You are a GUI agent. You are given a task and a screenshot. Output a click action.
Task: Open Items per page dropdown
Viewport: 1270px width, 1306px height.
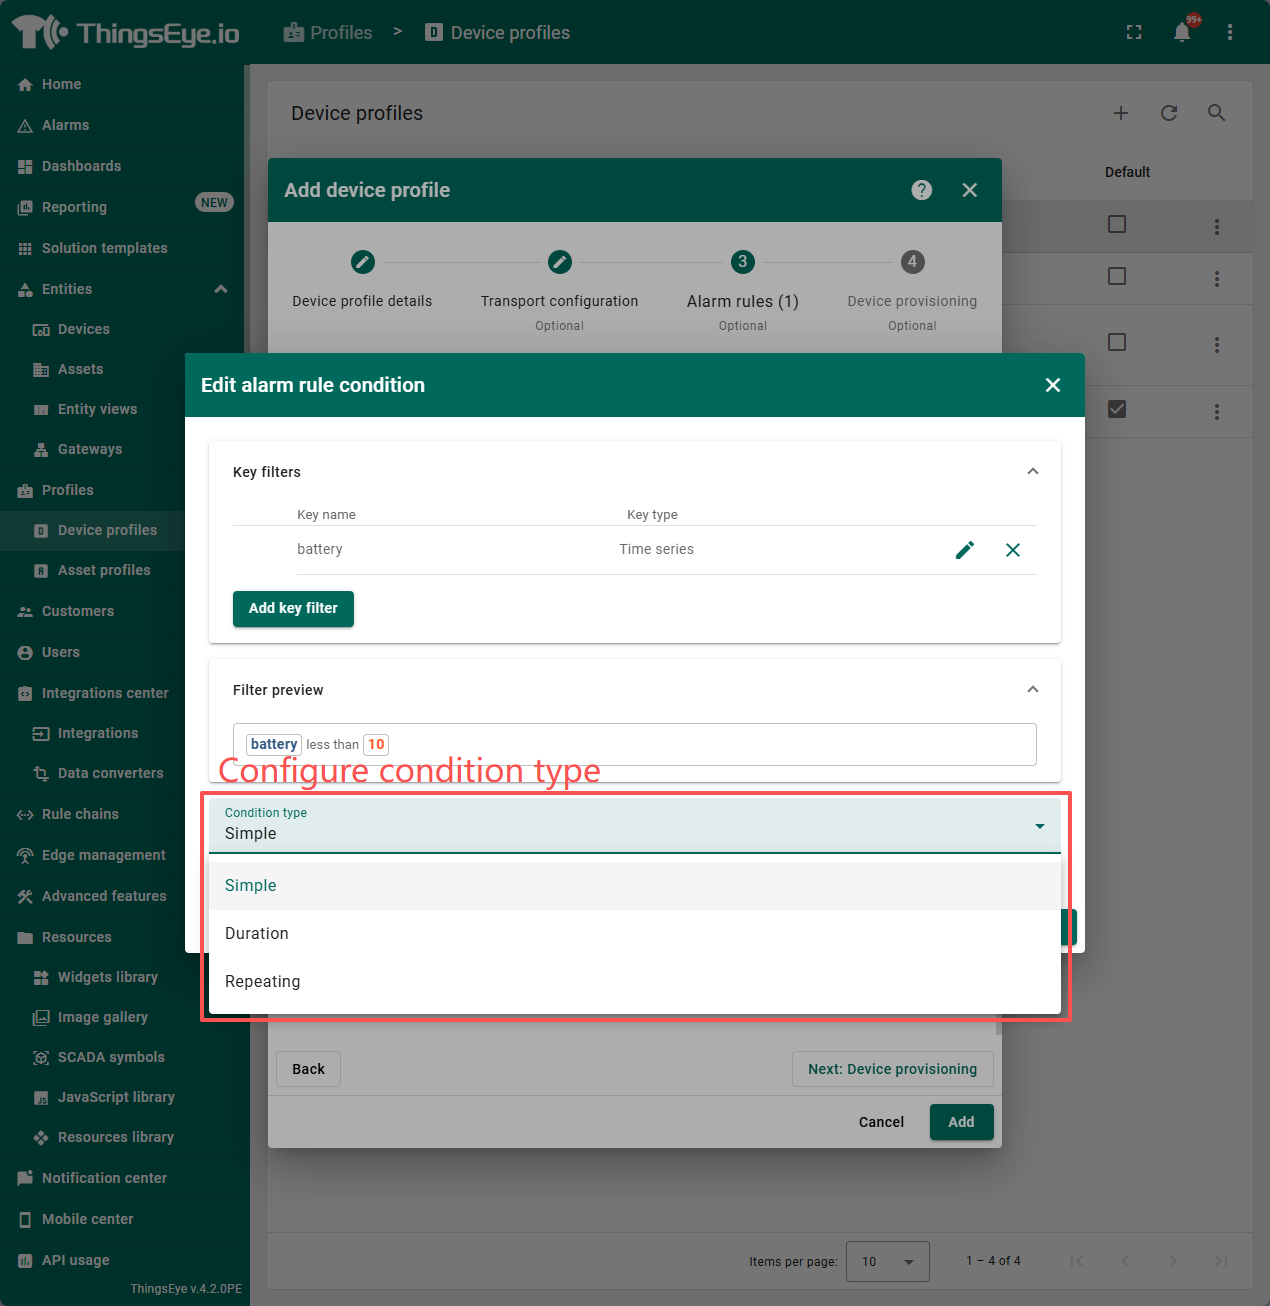[887, 1261]
